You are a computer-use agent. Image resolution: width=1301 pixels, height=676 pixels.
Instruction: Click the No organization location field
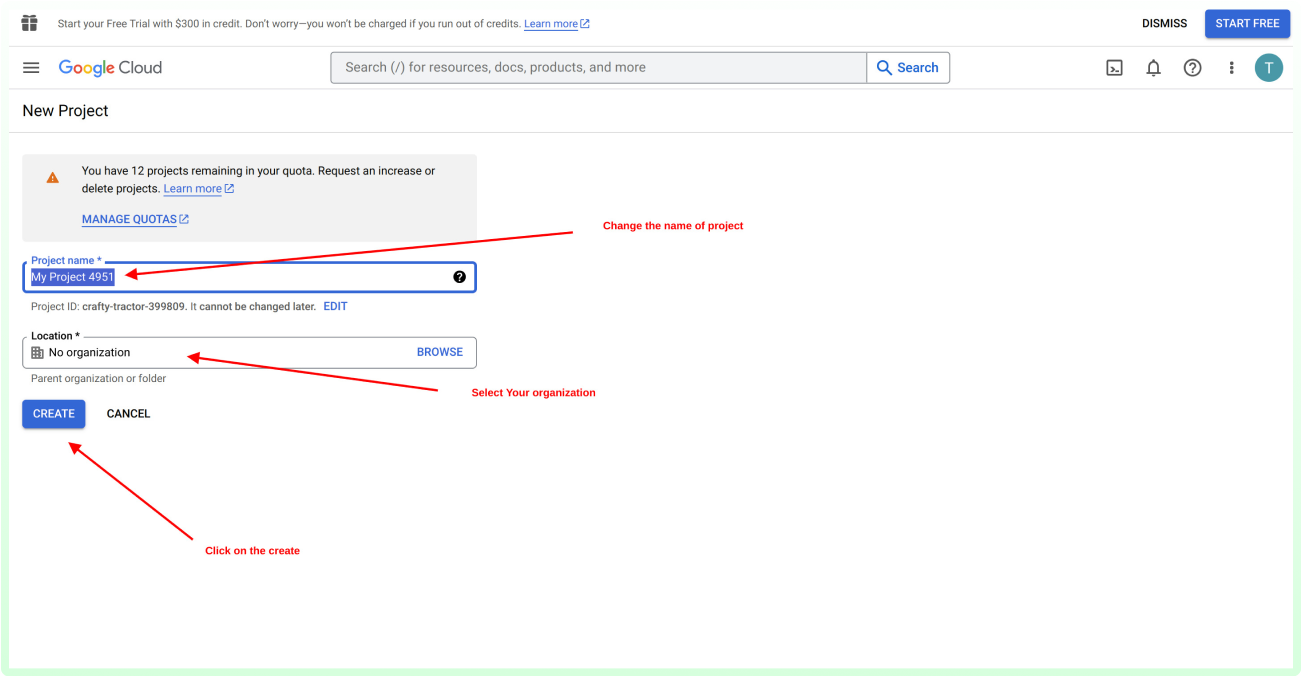point(220,353)
